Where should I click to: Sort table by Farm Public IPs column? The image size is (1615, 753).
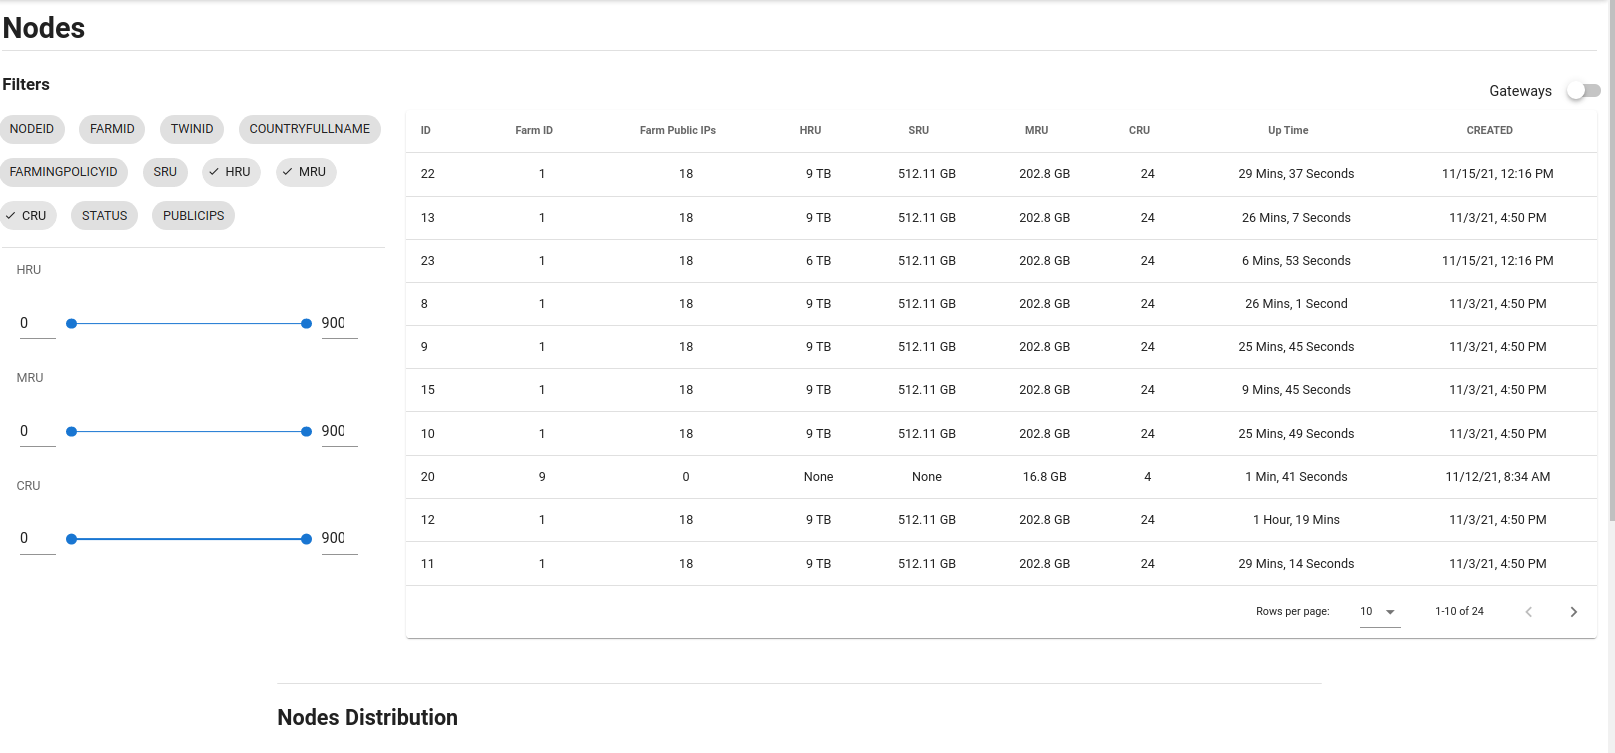pyautogui.click(x=677, y=131)
